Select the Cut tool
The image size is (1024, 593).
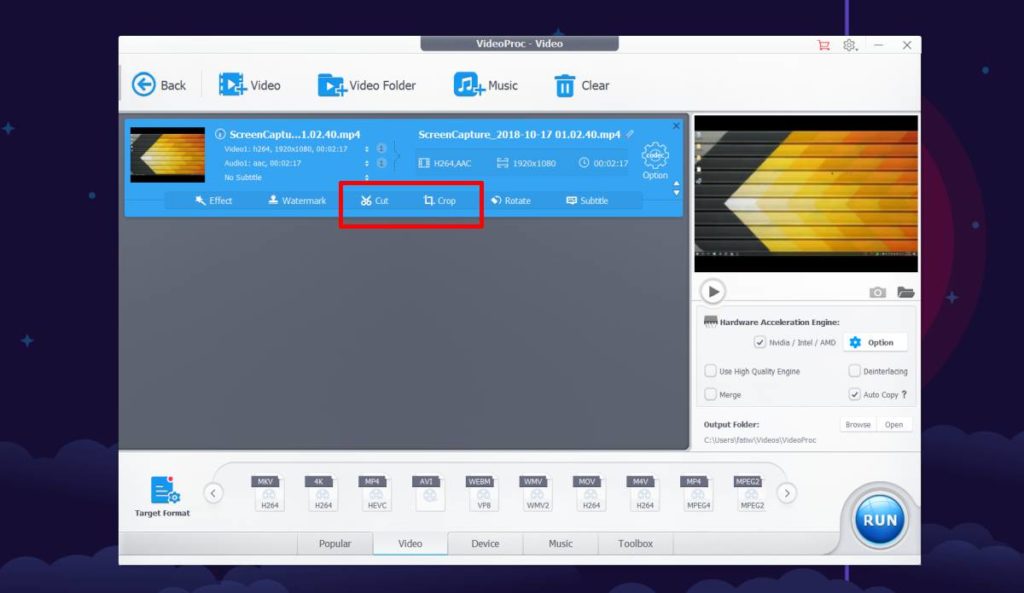coord(374,201)
